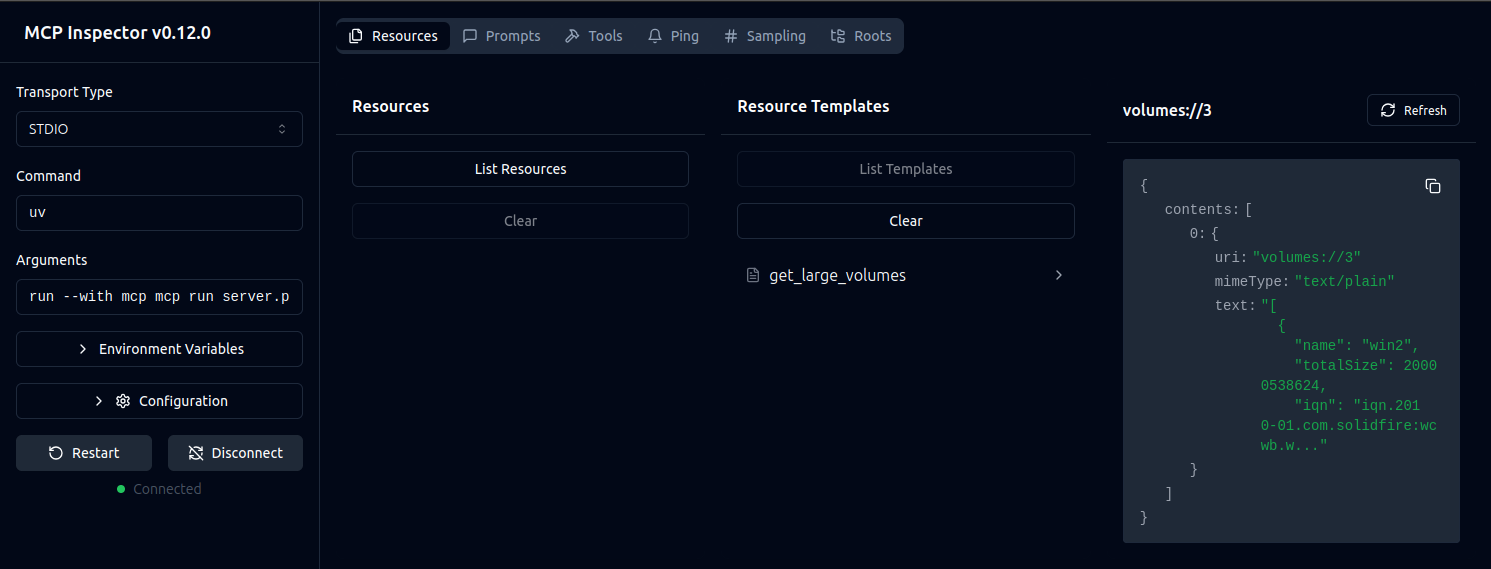The height and width of the screenshot is (569, 1491).
Task: Expand the Configuration section
Action: [159, 401]
